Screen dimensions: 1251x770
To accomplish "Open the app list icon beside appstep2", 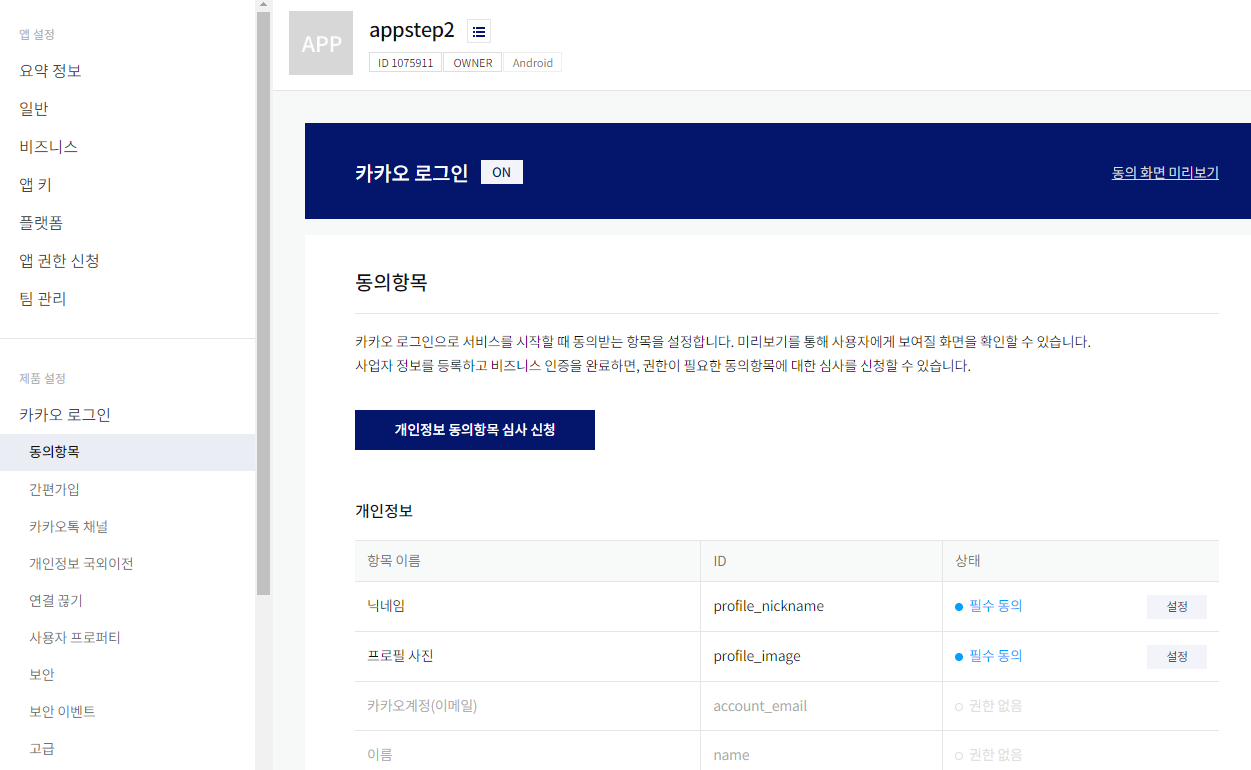I will tap(479, 31).
